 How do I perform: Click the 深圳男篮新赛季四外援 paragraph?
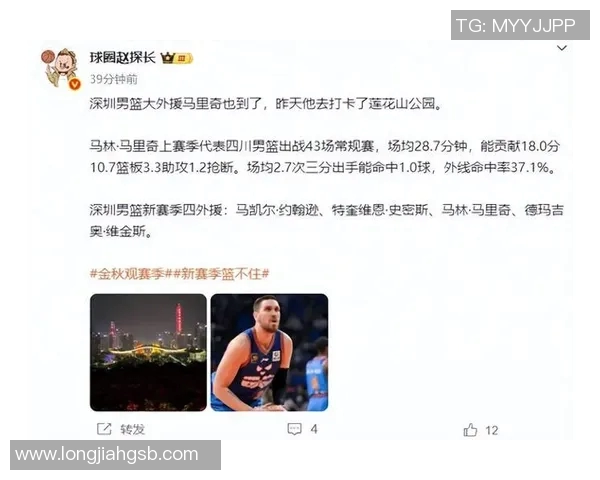[326, 221]
